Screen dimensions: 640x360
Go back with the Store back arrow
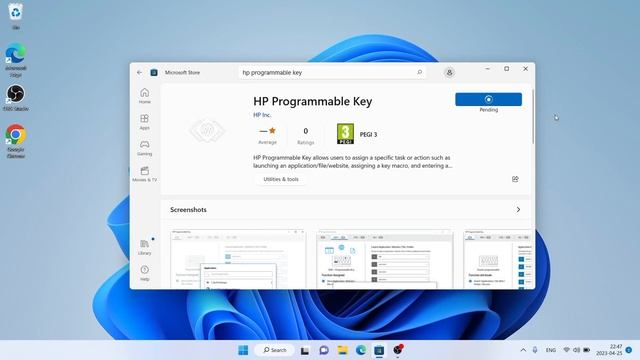click(140, 72)
